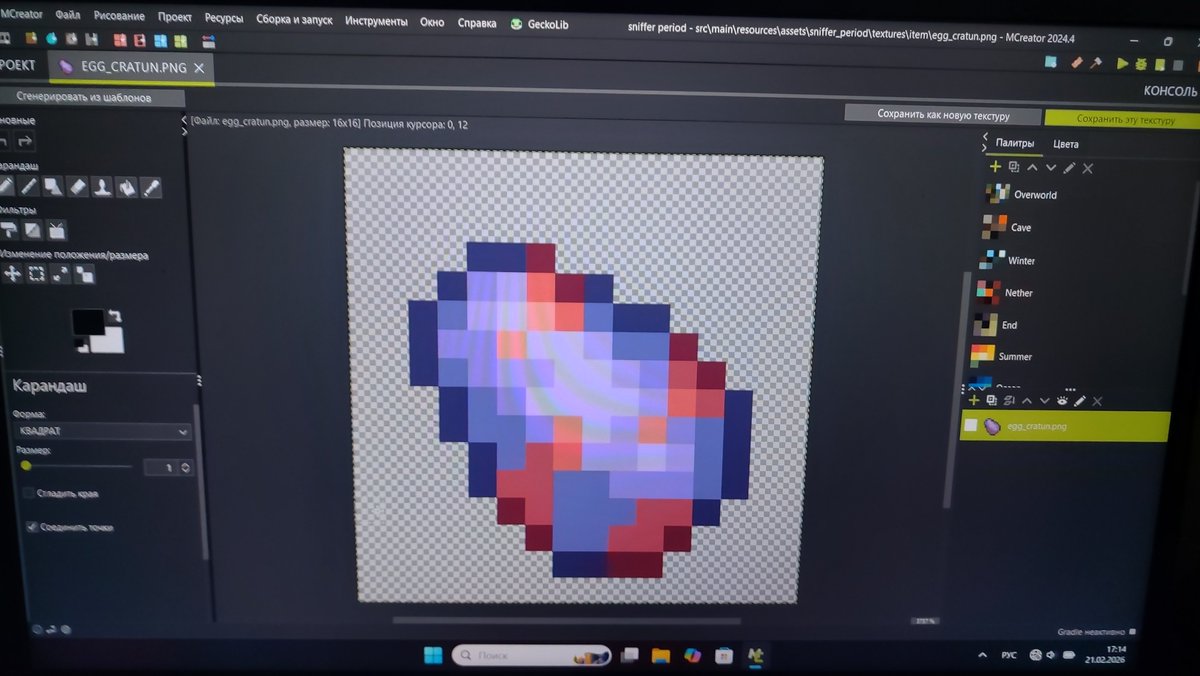Screen dimensions: 1200x676
Task: Enable the Сгладить края checkbox
Action: [28, 493]
